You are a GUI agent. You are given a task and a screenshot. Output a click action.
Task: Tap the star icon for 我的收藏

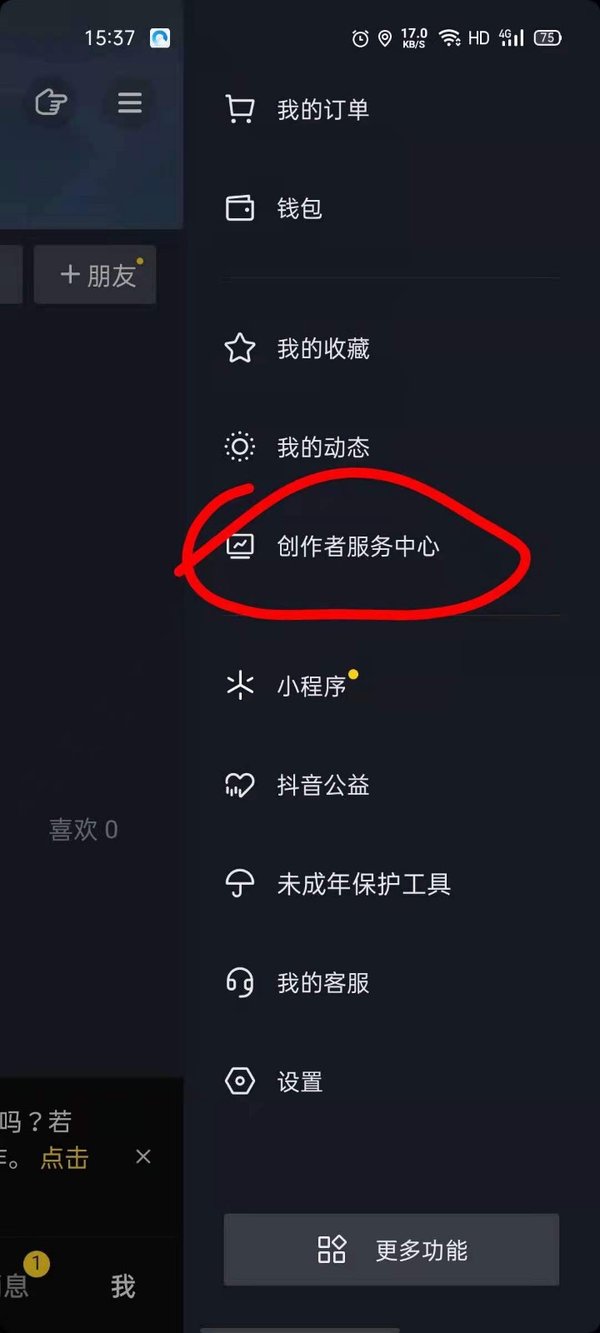[x=240, y=348]
